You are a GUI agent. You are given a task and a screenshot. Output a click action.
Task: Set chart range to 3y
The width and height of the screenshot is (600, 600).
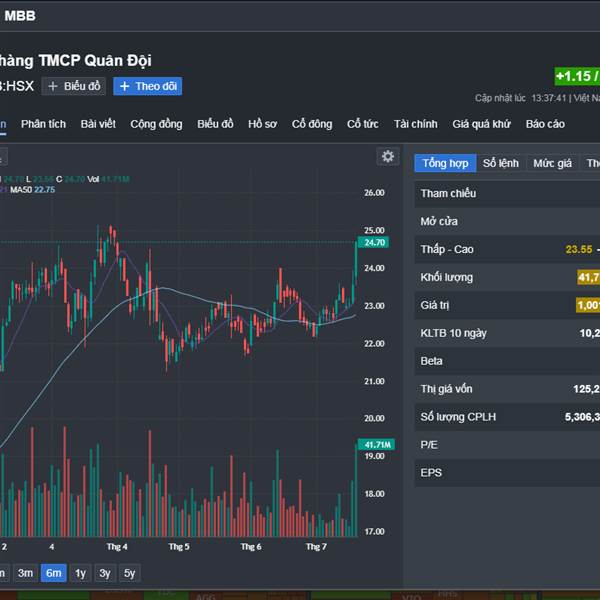tap(105, 573)
